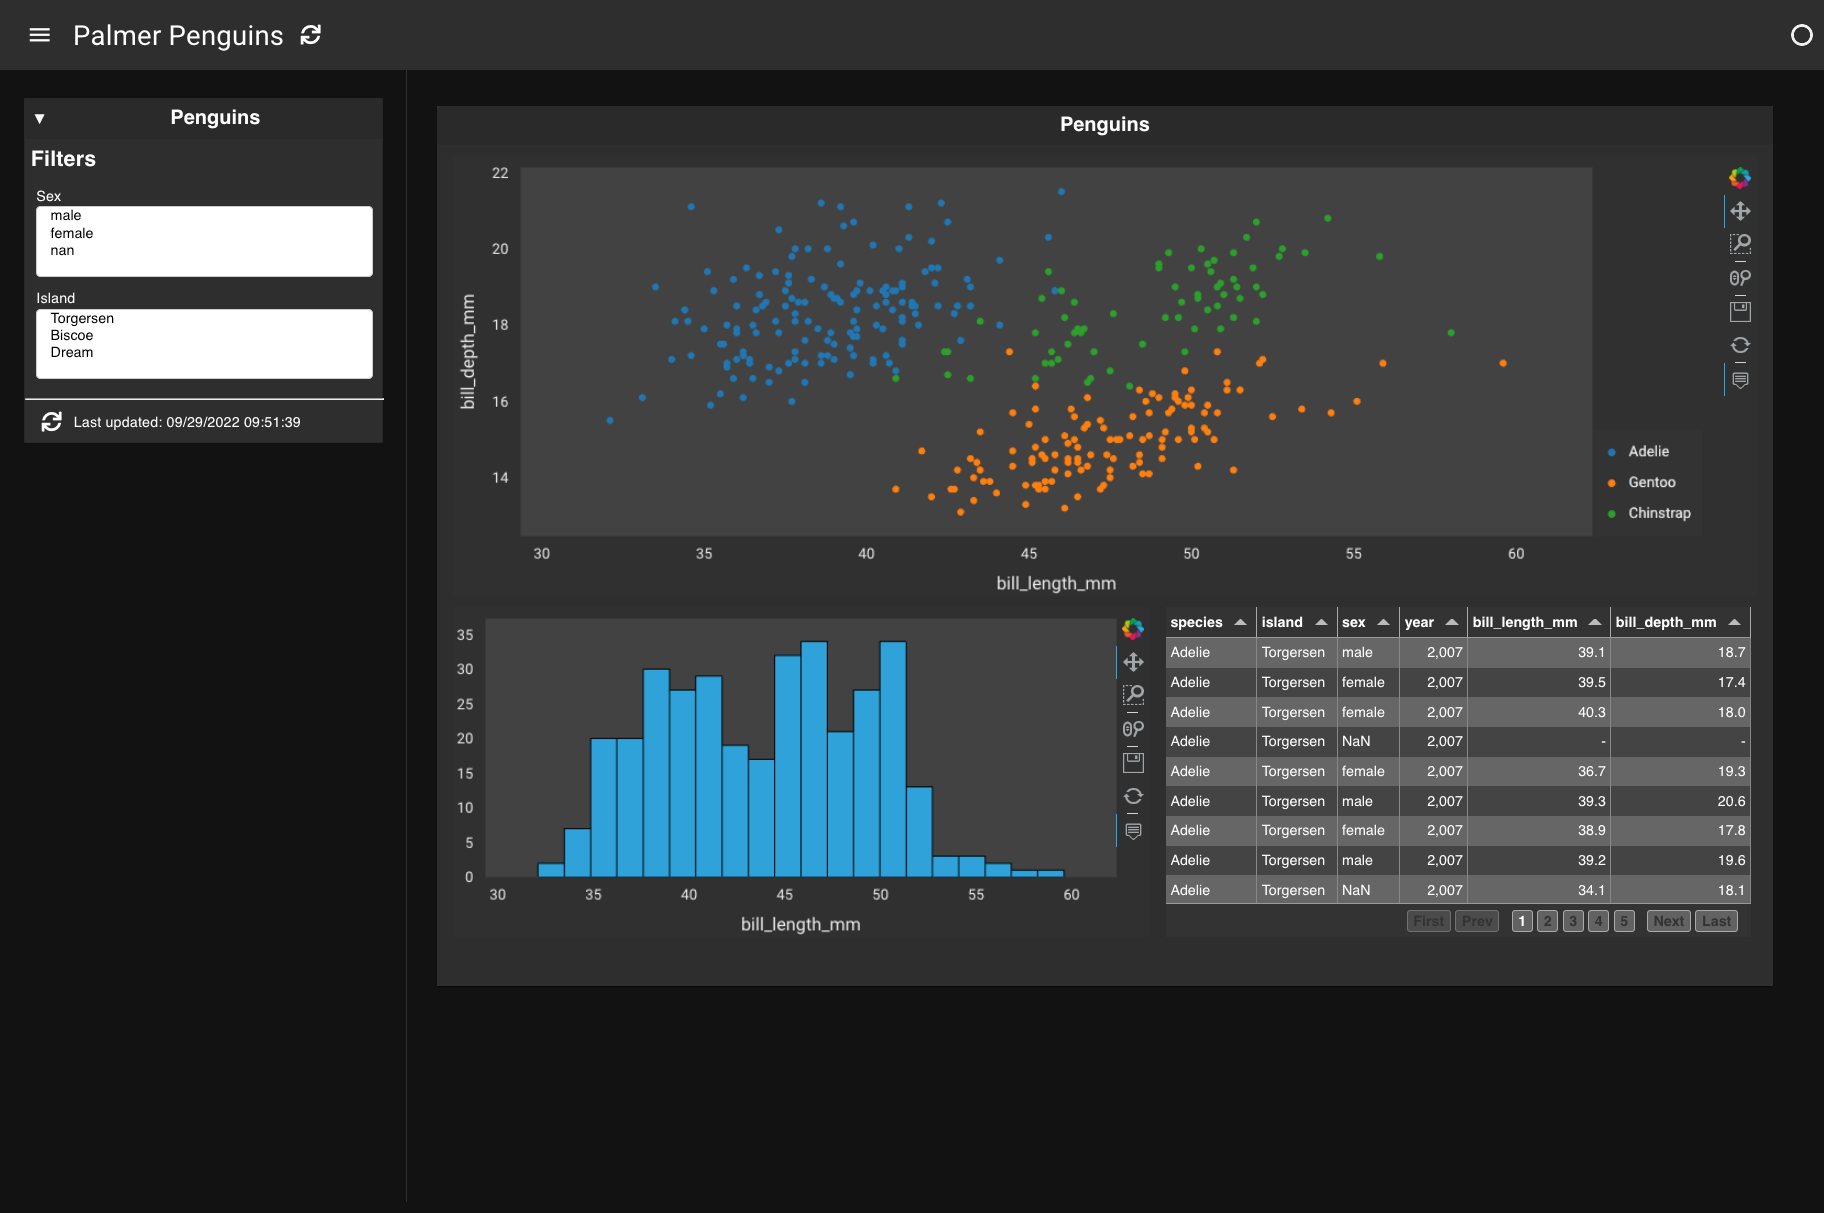Toggle the hover tooltip tool on the histogram
This screenshot has width=1824, height=1213.
pos(1133,829)
